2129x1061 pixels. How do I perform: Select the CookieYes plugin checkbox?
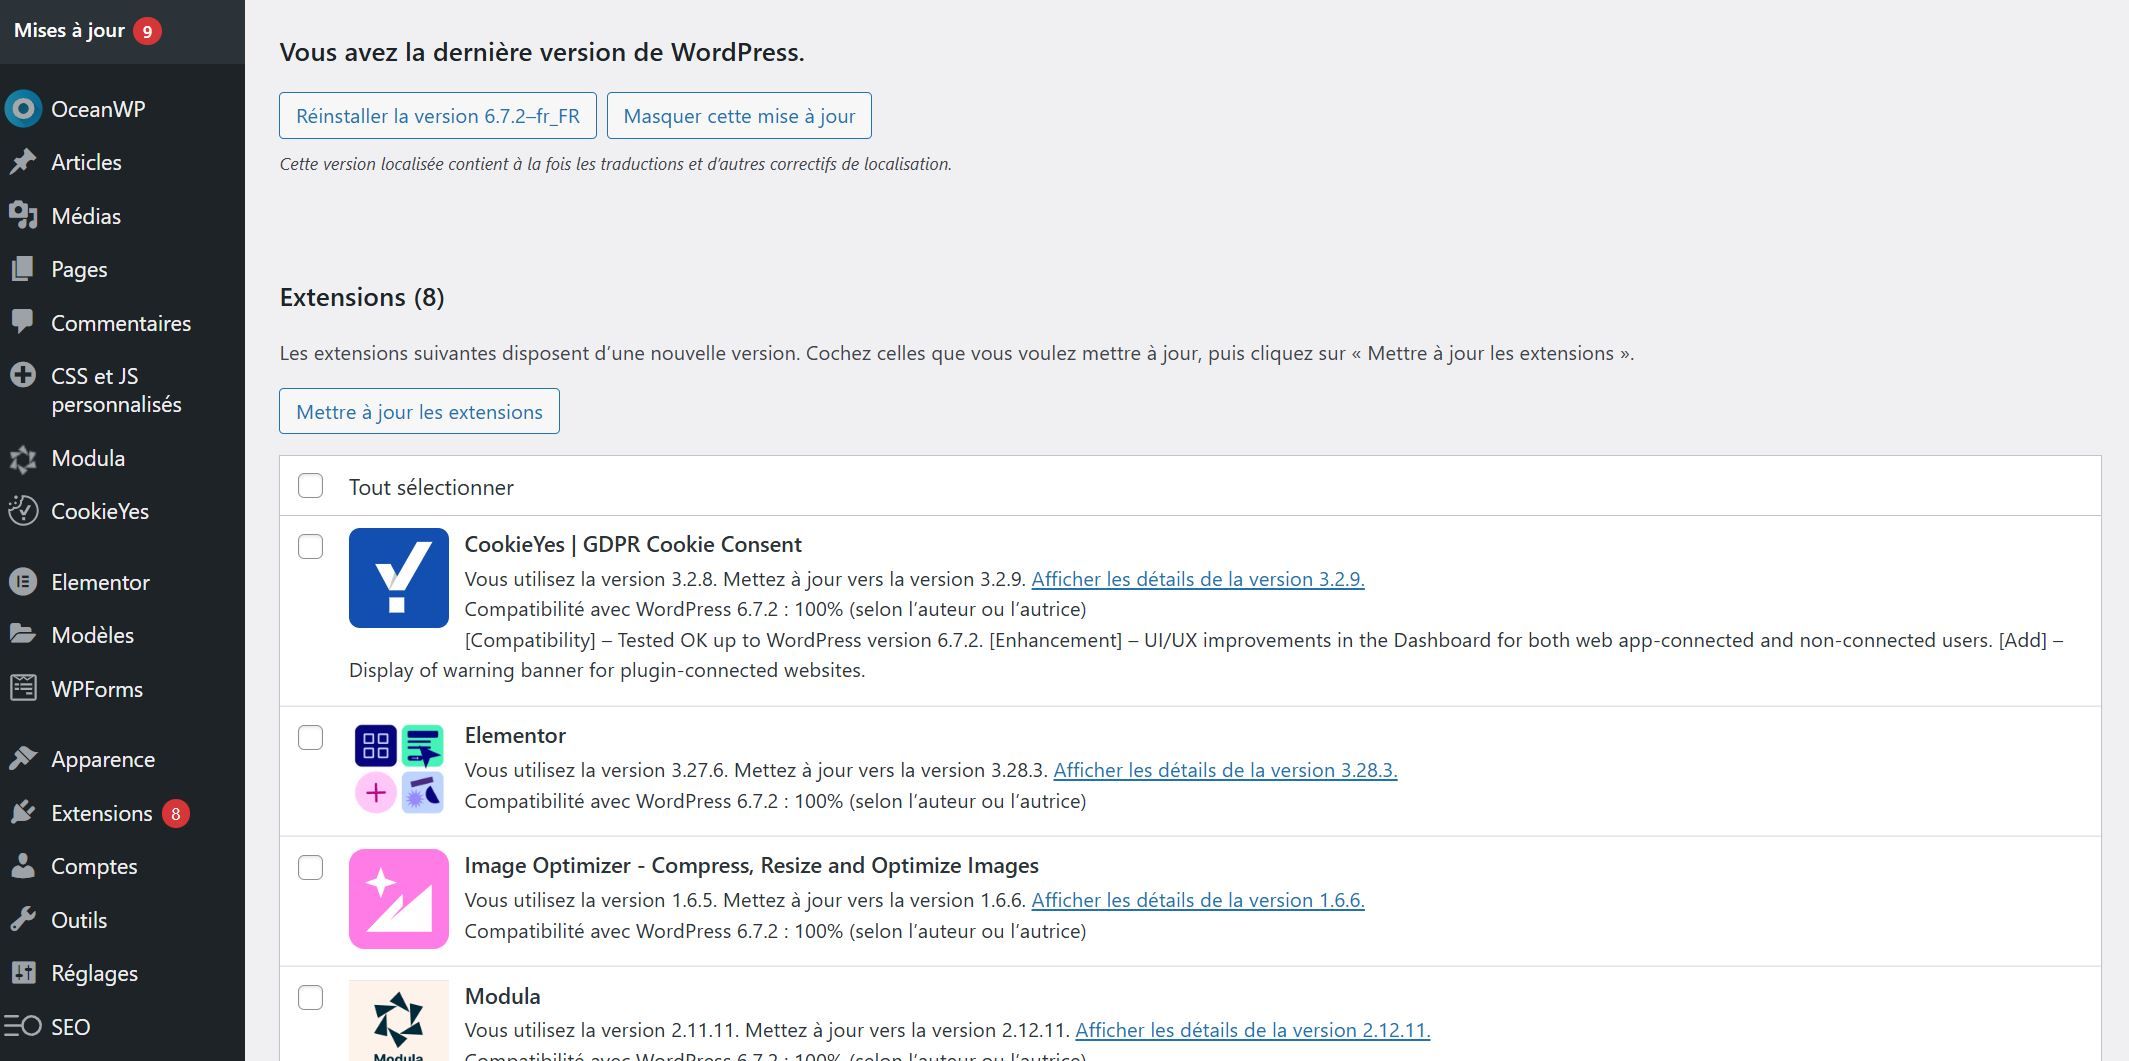tap(311, 546)
